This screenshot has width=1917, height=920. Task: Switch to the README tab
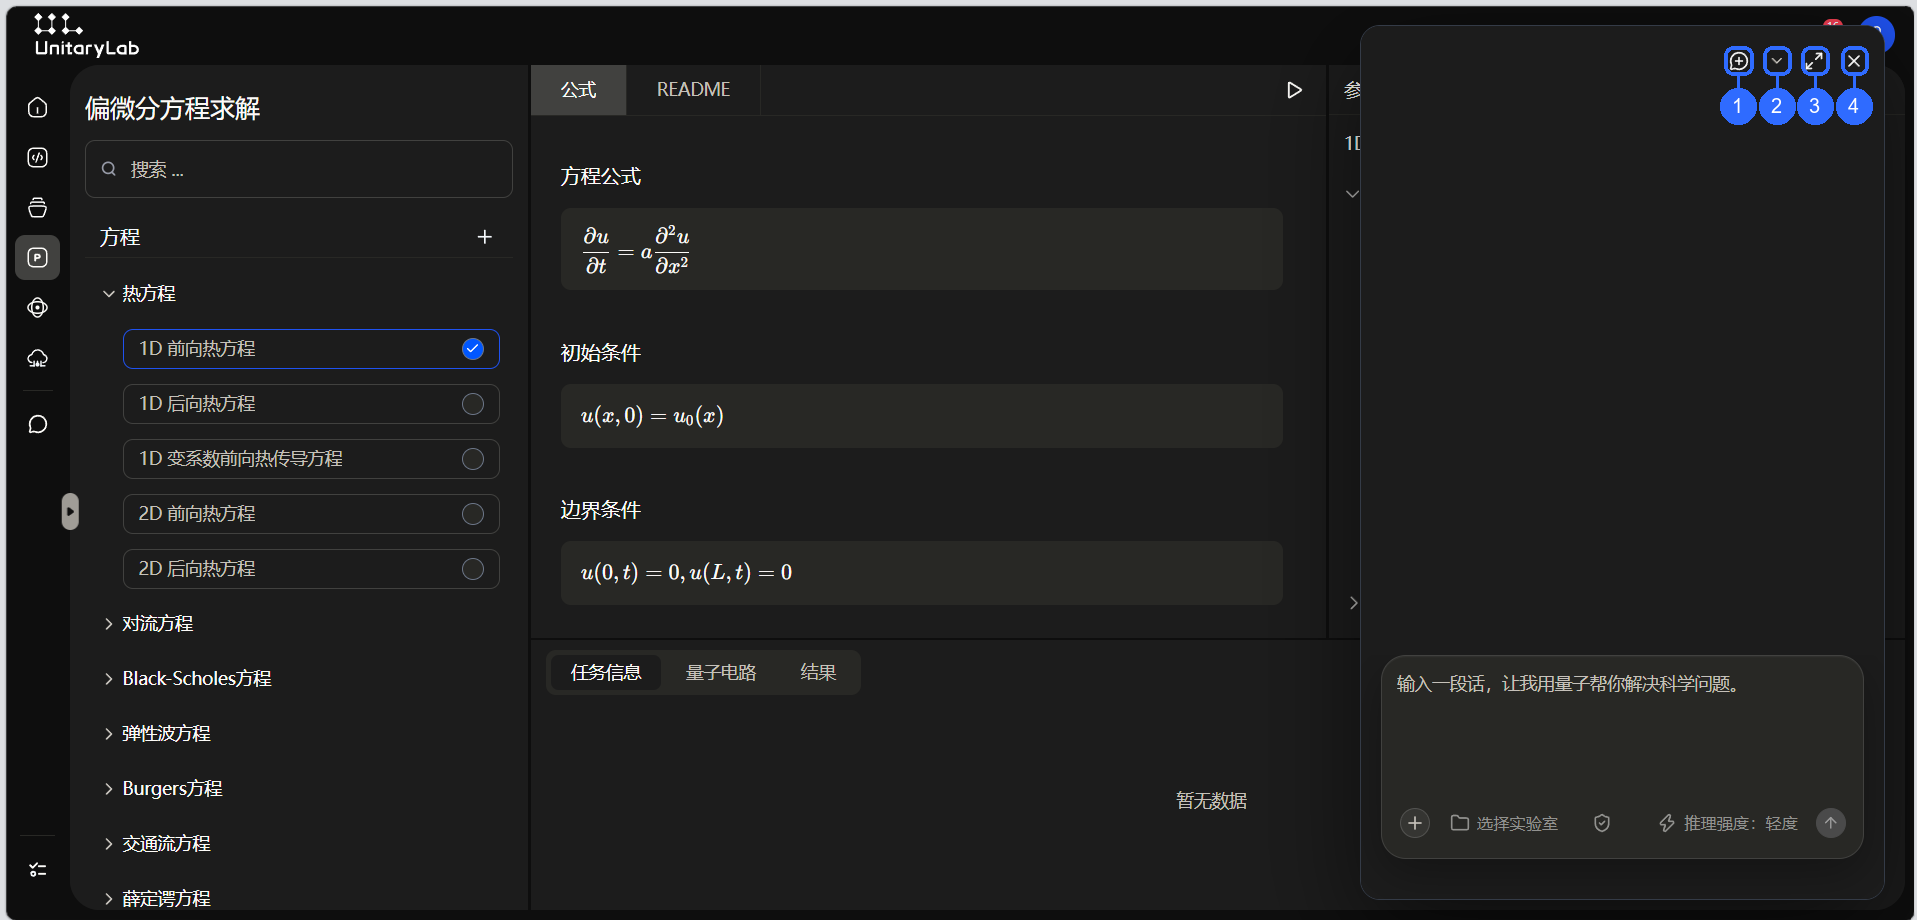click(x=693, y=90)
